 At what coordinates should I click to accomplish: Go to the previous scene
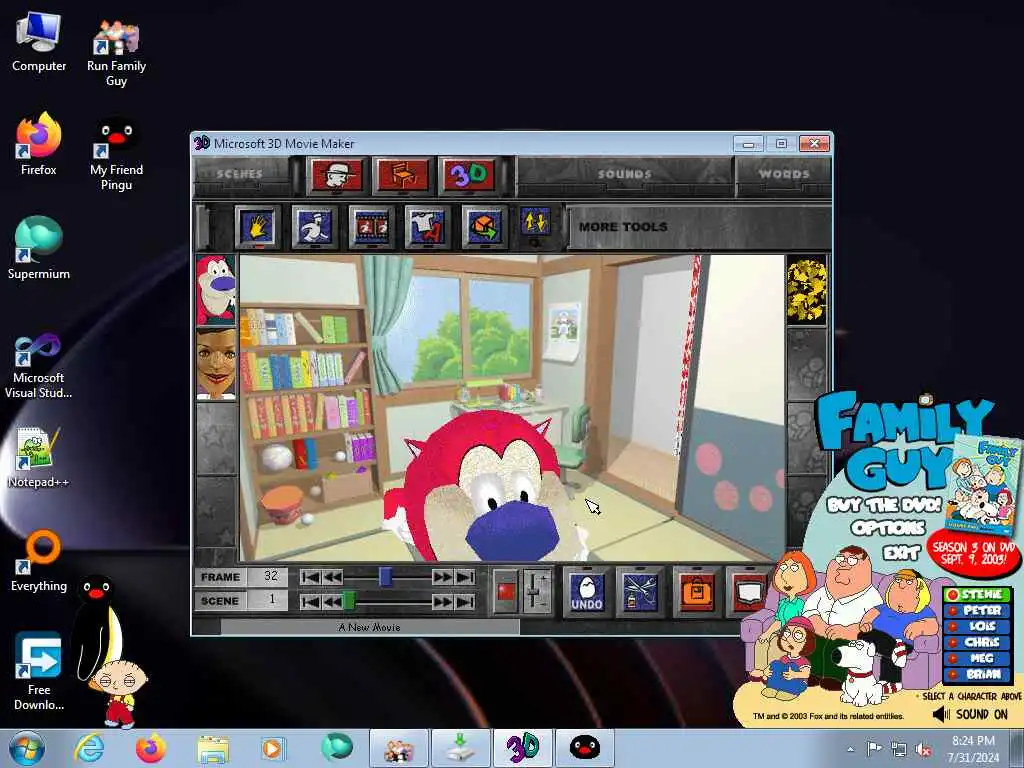332,601
